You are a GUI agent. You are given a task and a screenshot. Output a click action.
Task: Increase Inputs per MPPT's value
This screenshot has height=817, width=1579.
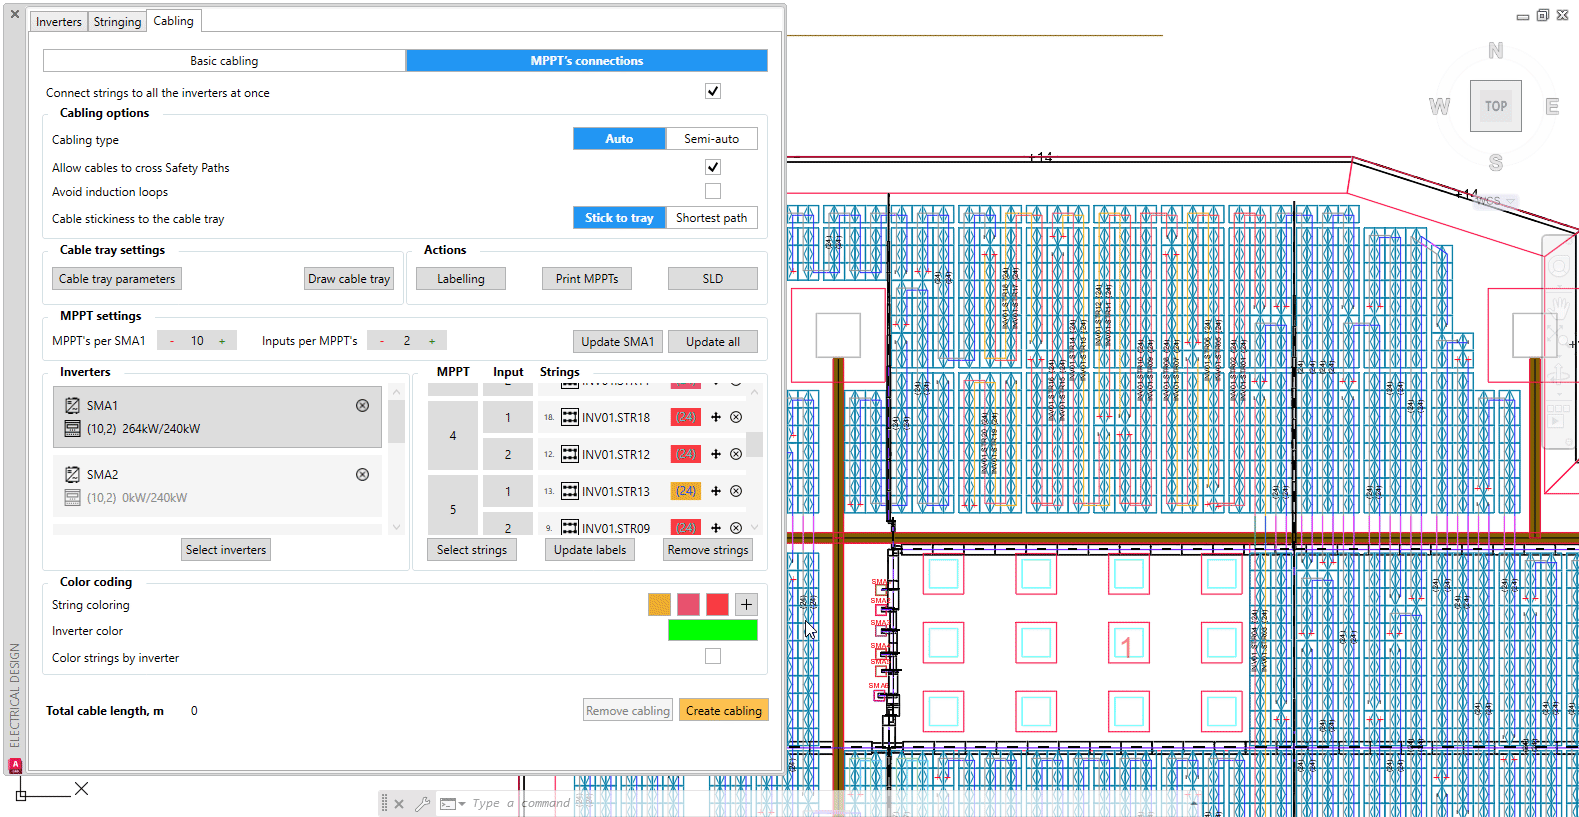click(432, 341)
